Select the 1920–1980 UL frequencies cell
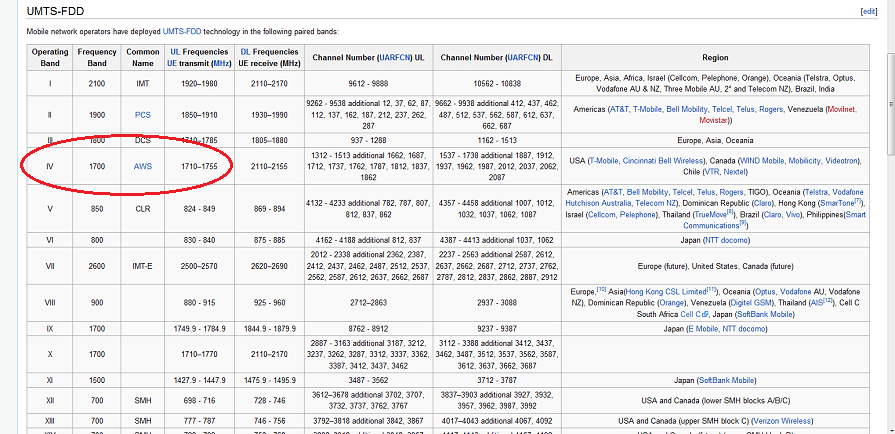 199,83
